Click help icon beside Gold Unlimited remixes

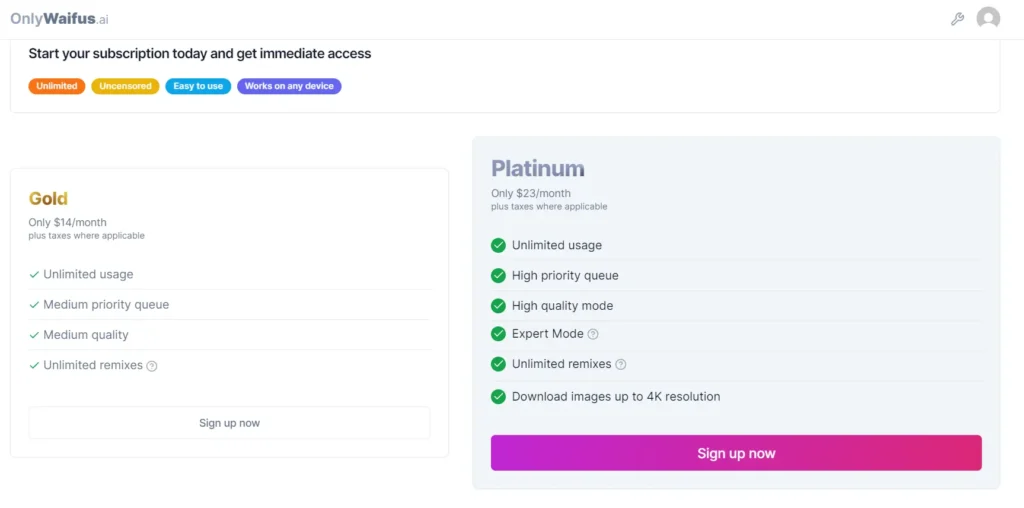point(152,366)
